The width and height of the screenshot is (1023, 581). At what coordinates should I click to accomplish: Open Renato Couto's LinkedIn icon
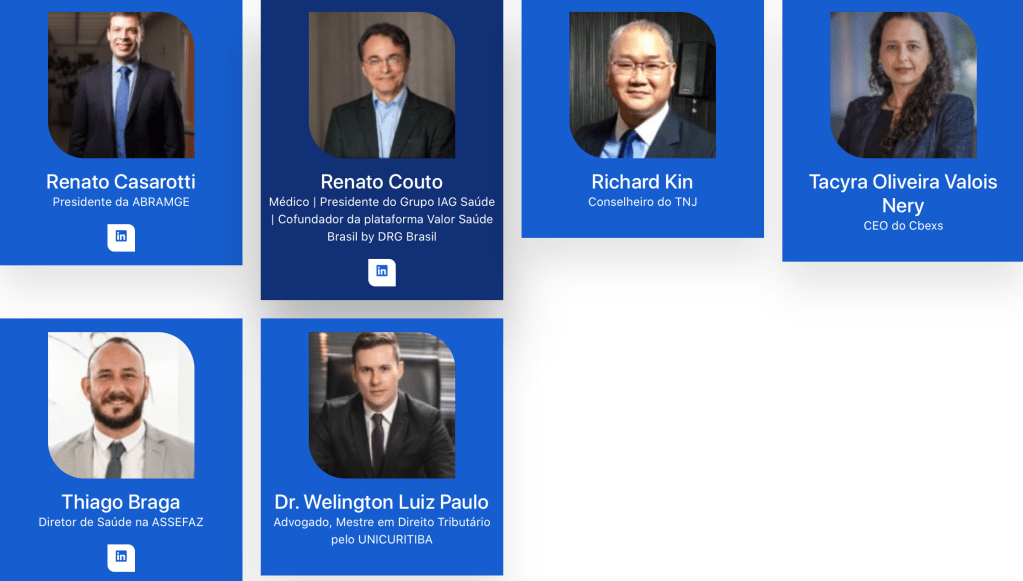382,272
